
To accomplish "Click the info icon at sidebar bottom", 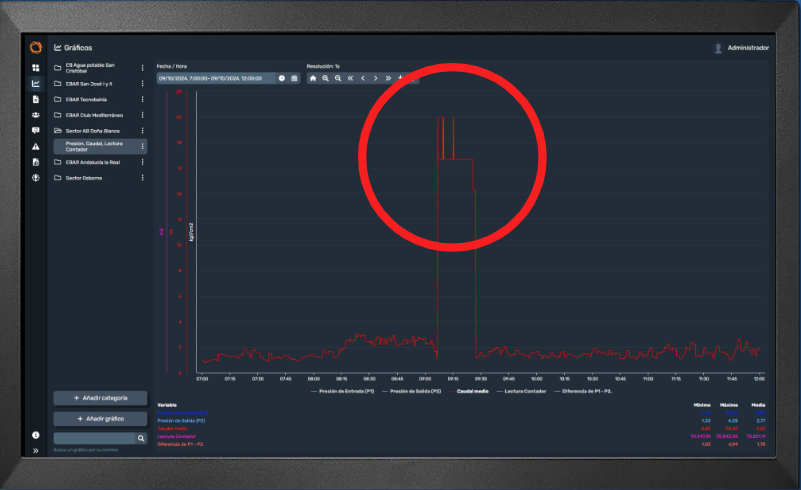I will coord(36,435).
